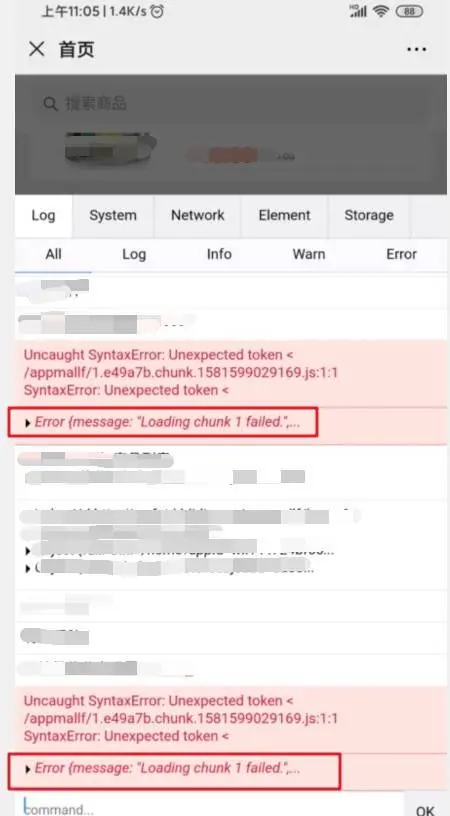The width and height of the screenshot is (450, 816).
Task: Show only Info level logs
Action: pyautogui.click(x=219, y=254)
